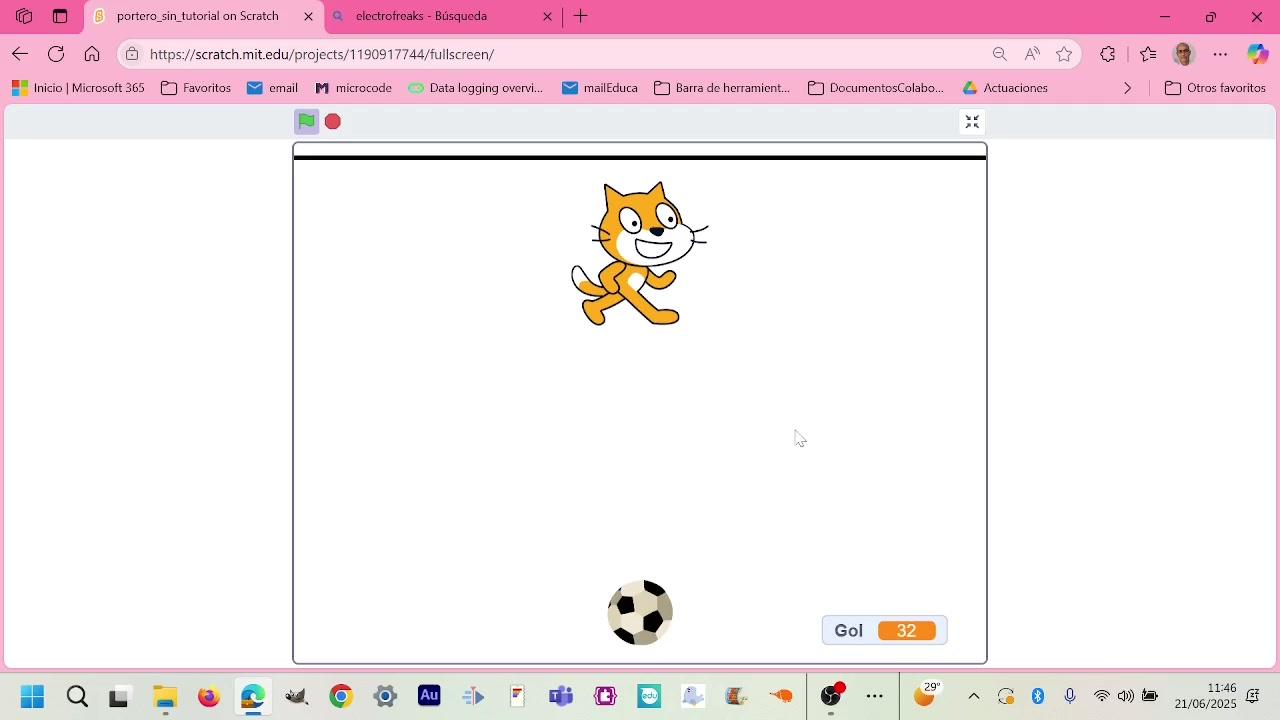Open the tab actions menu
Image resolution: width=1280 pixels, height=720 pixels.
pos(60,16)
